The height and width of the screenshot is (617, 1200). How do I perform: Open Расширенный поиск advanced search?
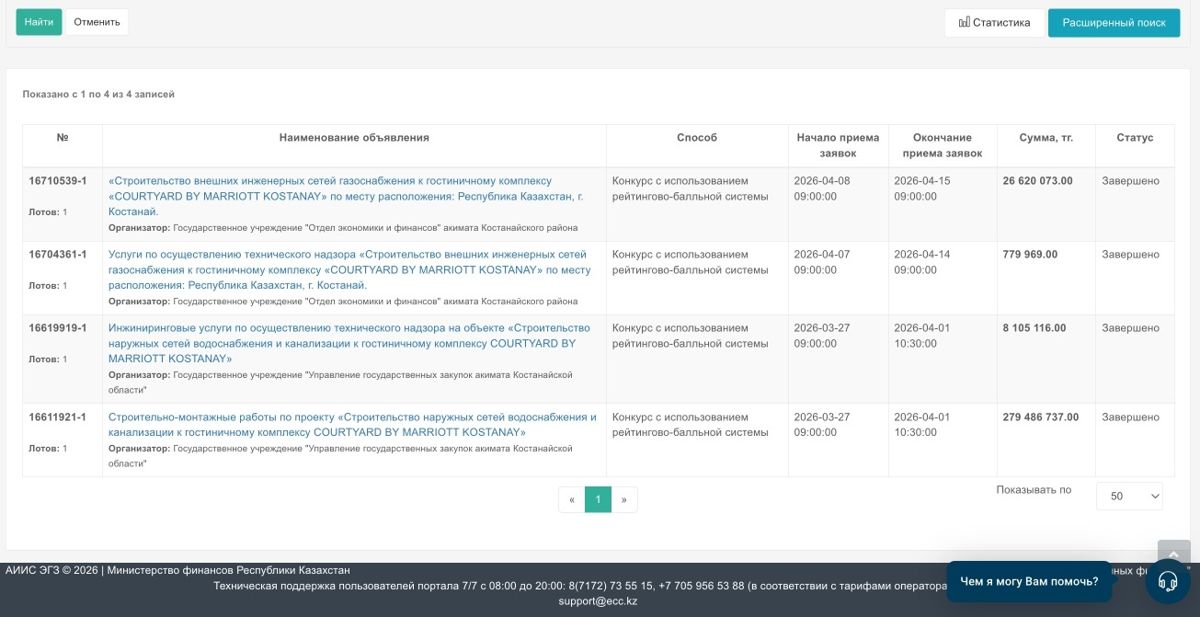1113,23
